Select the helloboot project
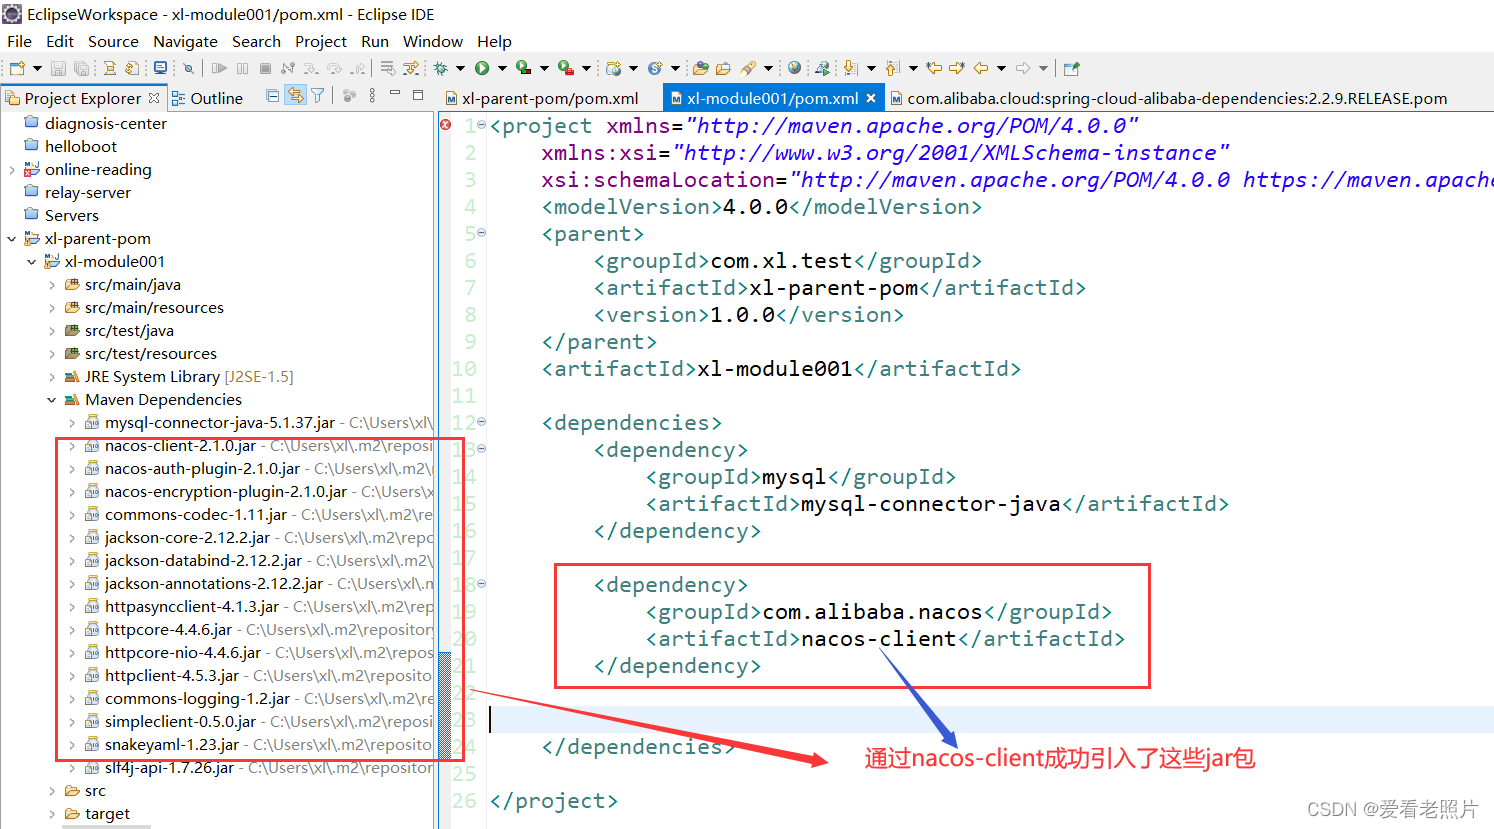 tap(80, 147)
